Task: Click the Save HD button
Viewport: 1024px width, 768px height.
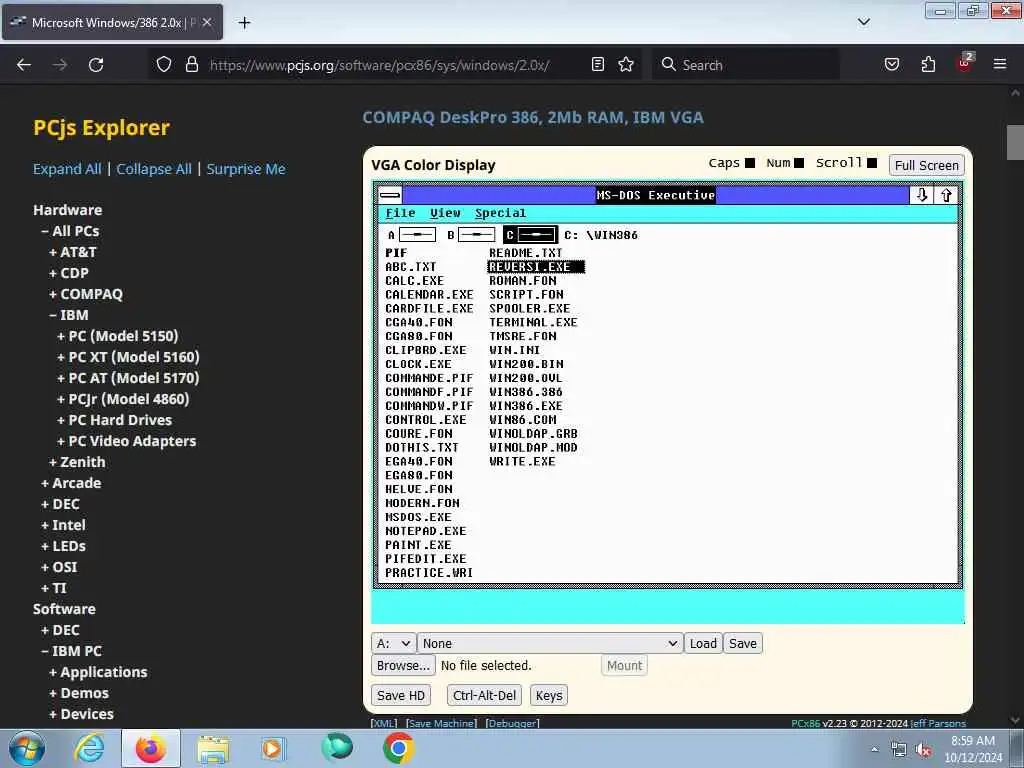Action: 401,696
